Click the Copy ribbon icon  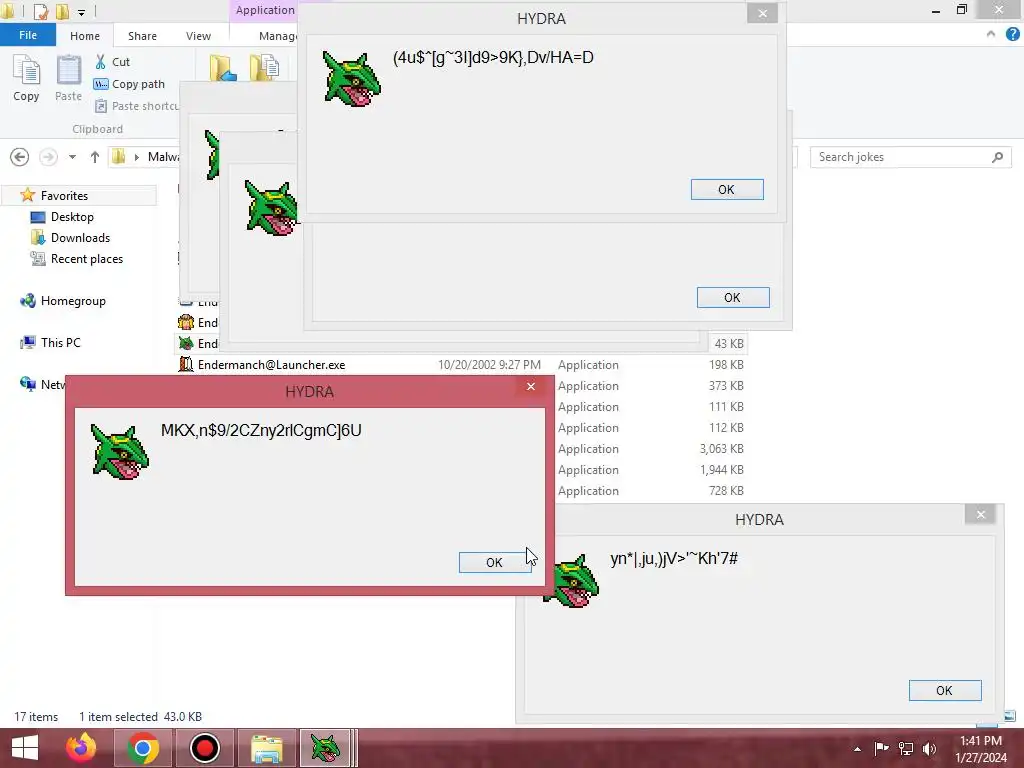pos(26,78)
